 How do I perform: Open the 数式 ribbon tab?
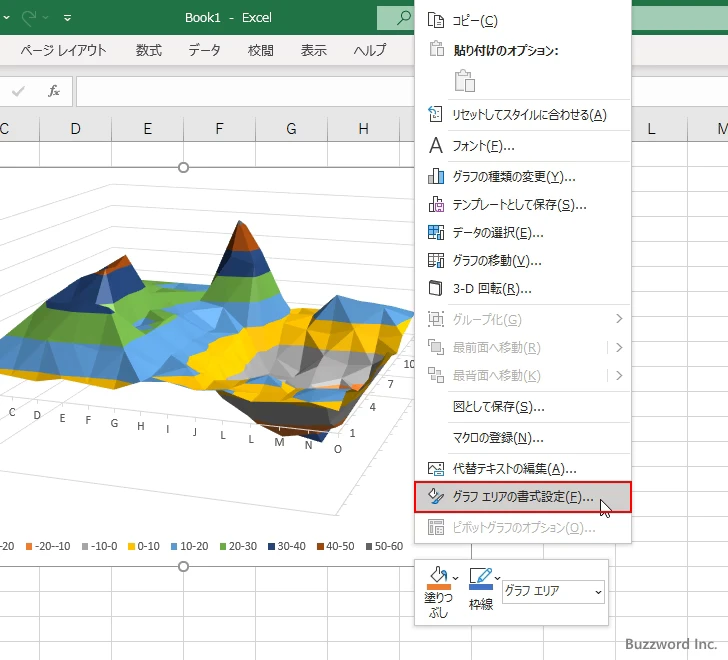pyautogui.click(x=149, y=50)
